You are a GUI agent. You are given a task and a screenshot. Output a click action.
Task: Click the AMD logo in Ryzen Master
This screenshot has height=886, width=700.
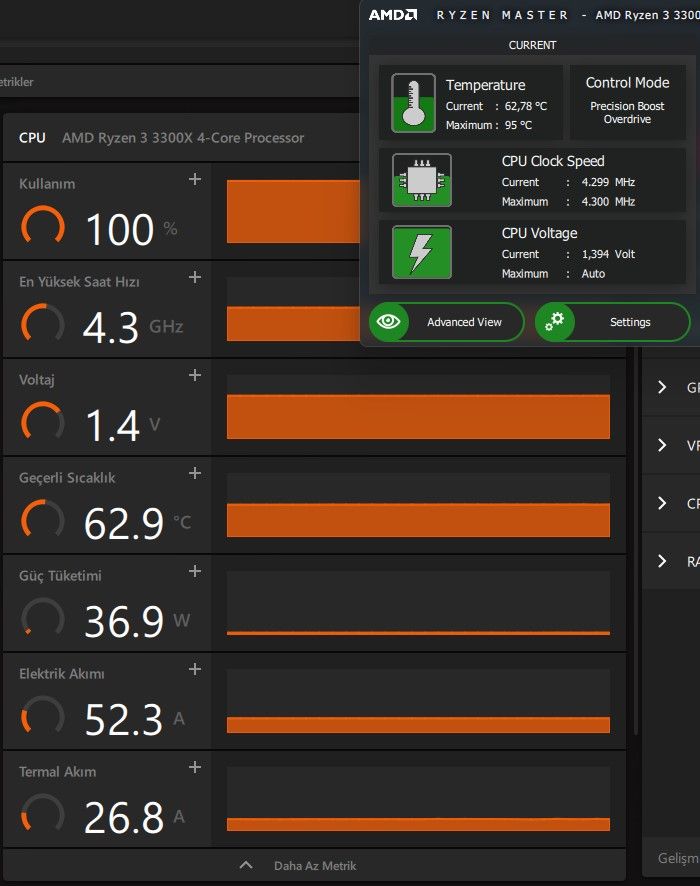393,15
